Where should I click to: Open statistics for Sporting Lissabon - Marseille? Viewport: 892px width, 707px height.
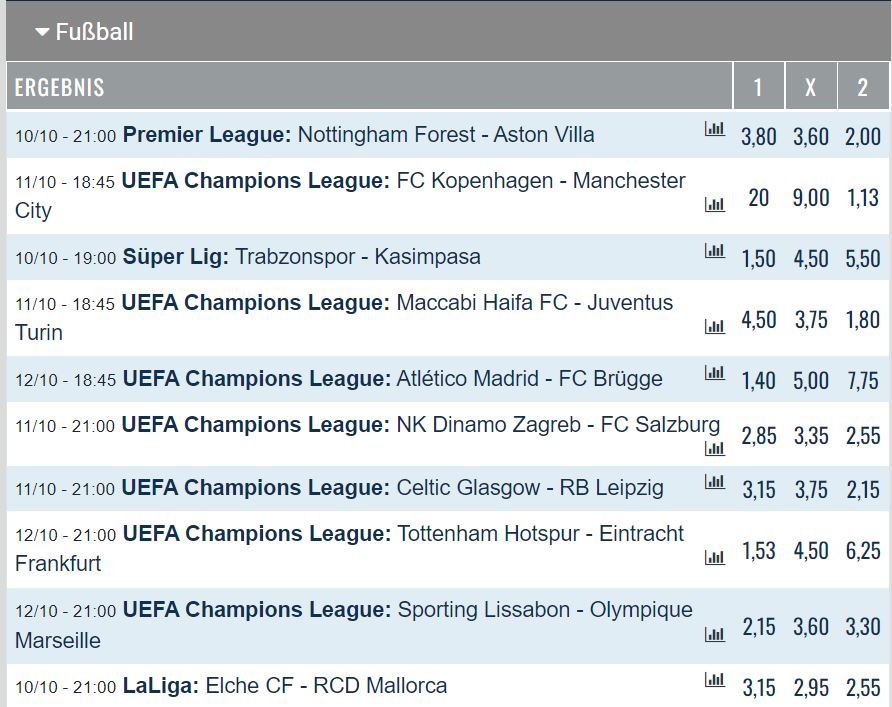click(714, 633)
